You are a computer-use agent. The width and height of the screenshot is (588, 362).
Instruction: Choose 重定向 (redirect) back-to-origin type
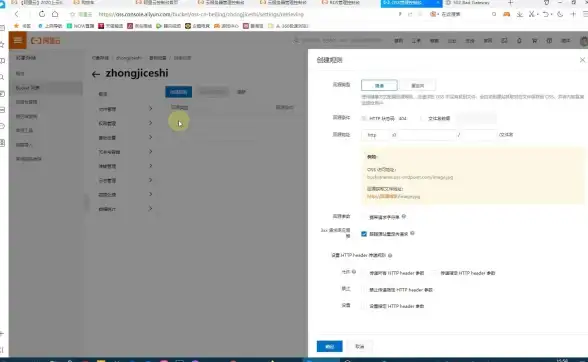[x=417, y=86]
